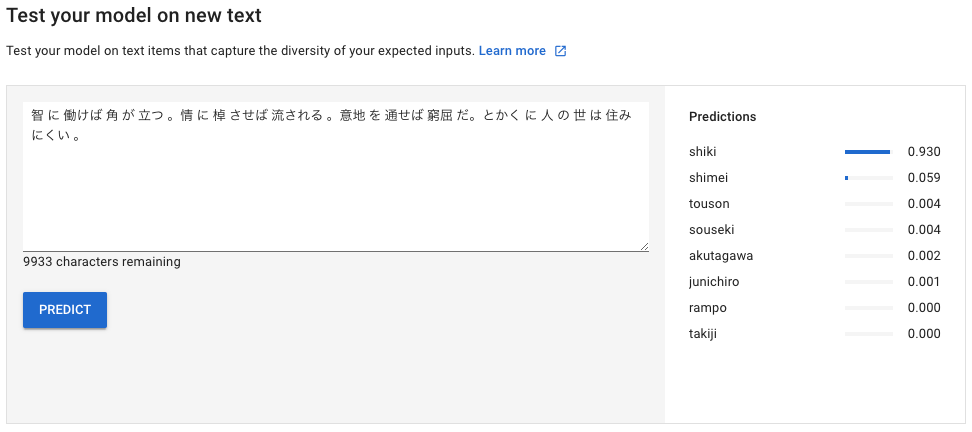Click the PREDICT button
This screenshot has width=972, height=432.
click(x=65, y=310)
